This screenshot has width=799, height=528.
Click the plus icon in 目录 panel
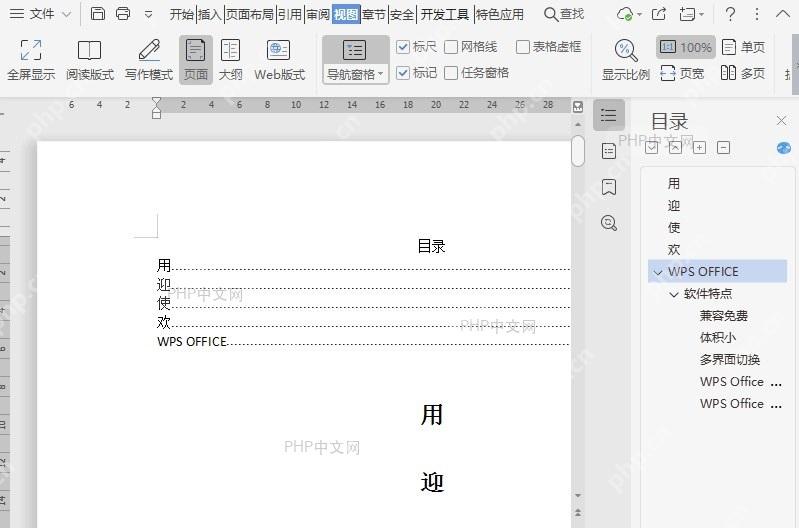[700, 148]
